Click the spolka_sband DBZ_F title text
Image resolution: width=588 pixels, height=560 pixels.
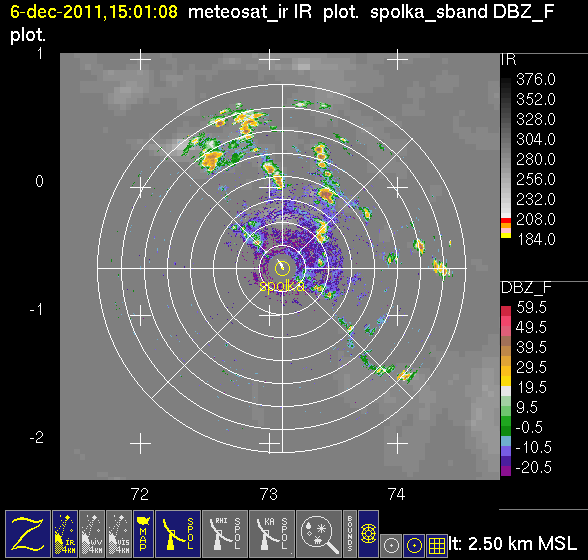[462, 12]
